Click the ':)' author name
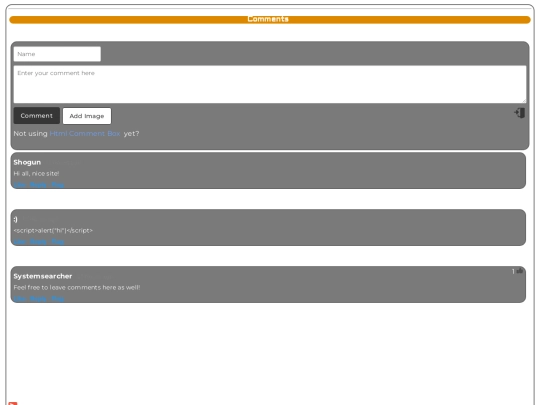The height and width of the screenshot is (405, 540). 15,219
